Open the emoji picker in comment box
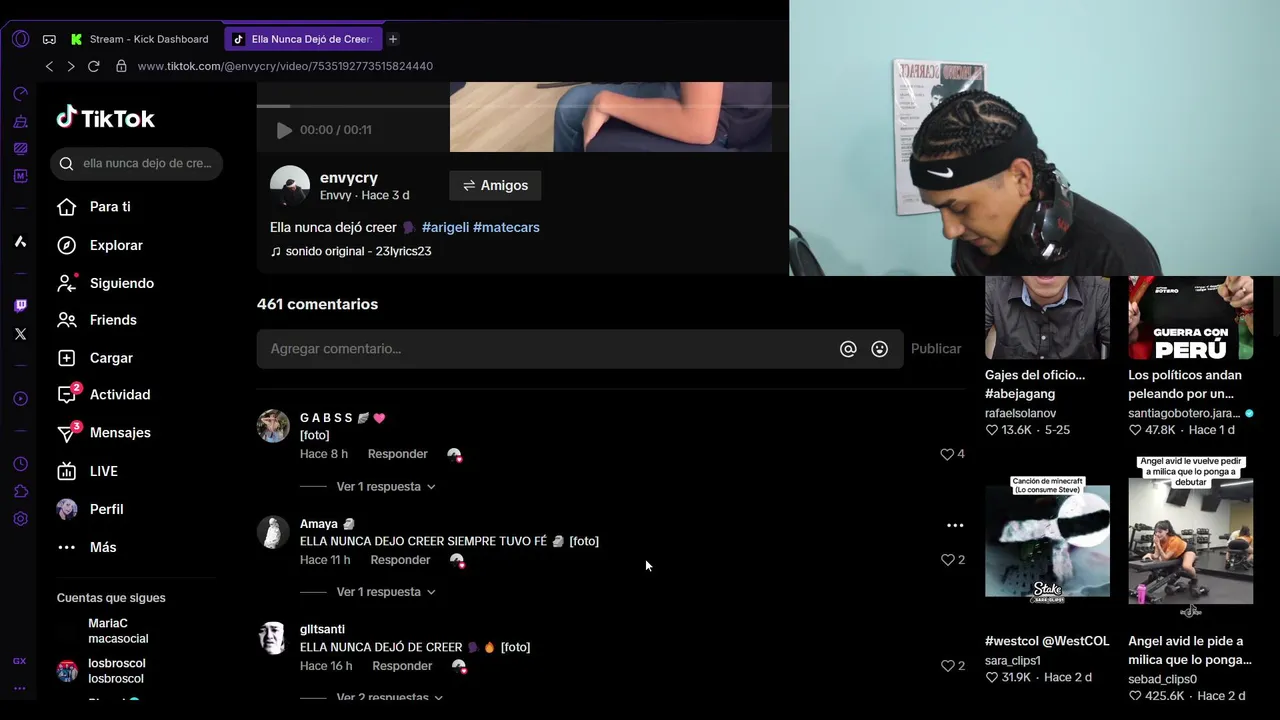Viewport: 1280px width, 720px height. (880, 349)
